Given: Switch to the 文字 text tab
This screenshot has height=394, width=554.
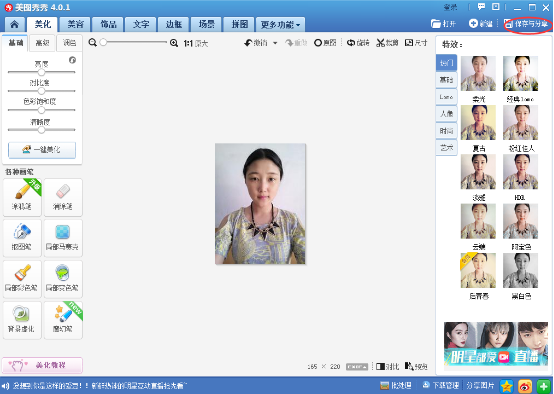Looking at the screenshot, I should 141,25.
